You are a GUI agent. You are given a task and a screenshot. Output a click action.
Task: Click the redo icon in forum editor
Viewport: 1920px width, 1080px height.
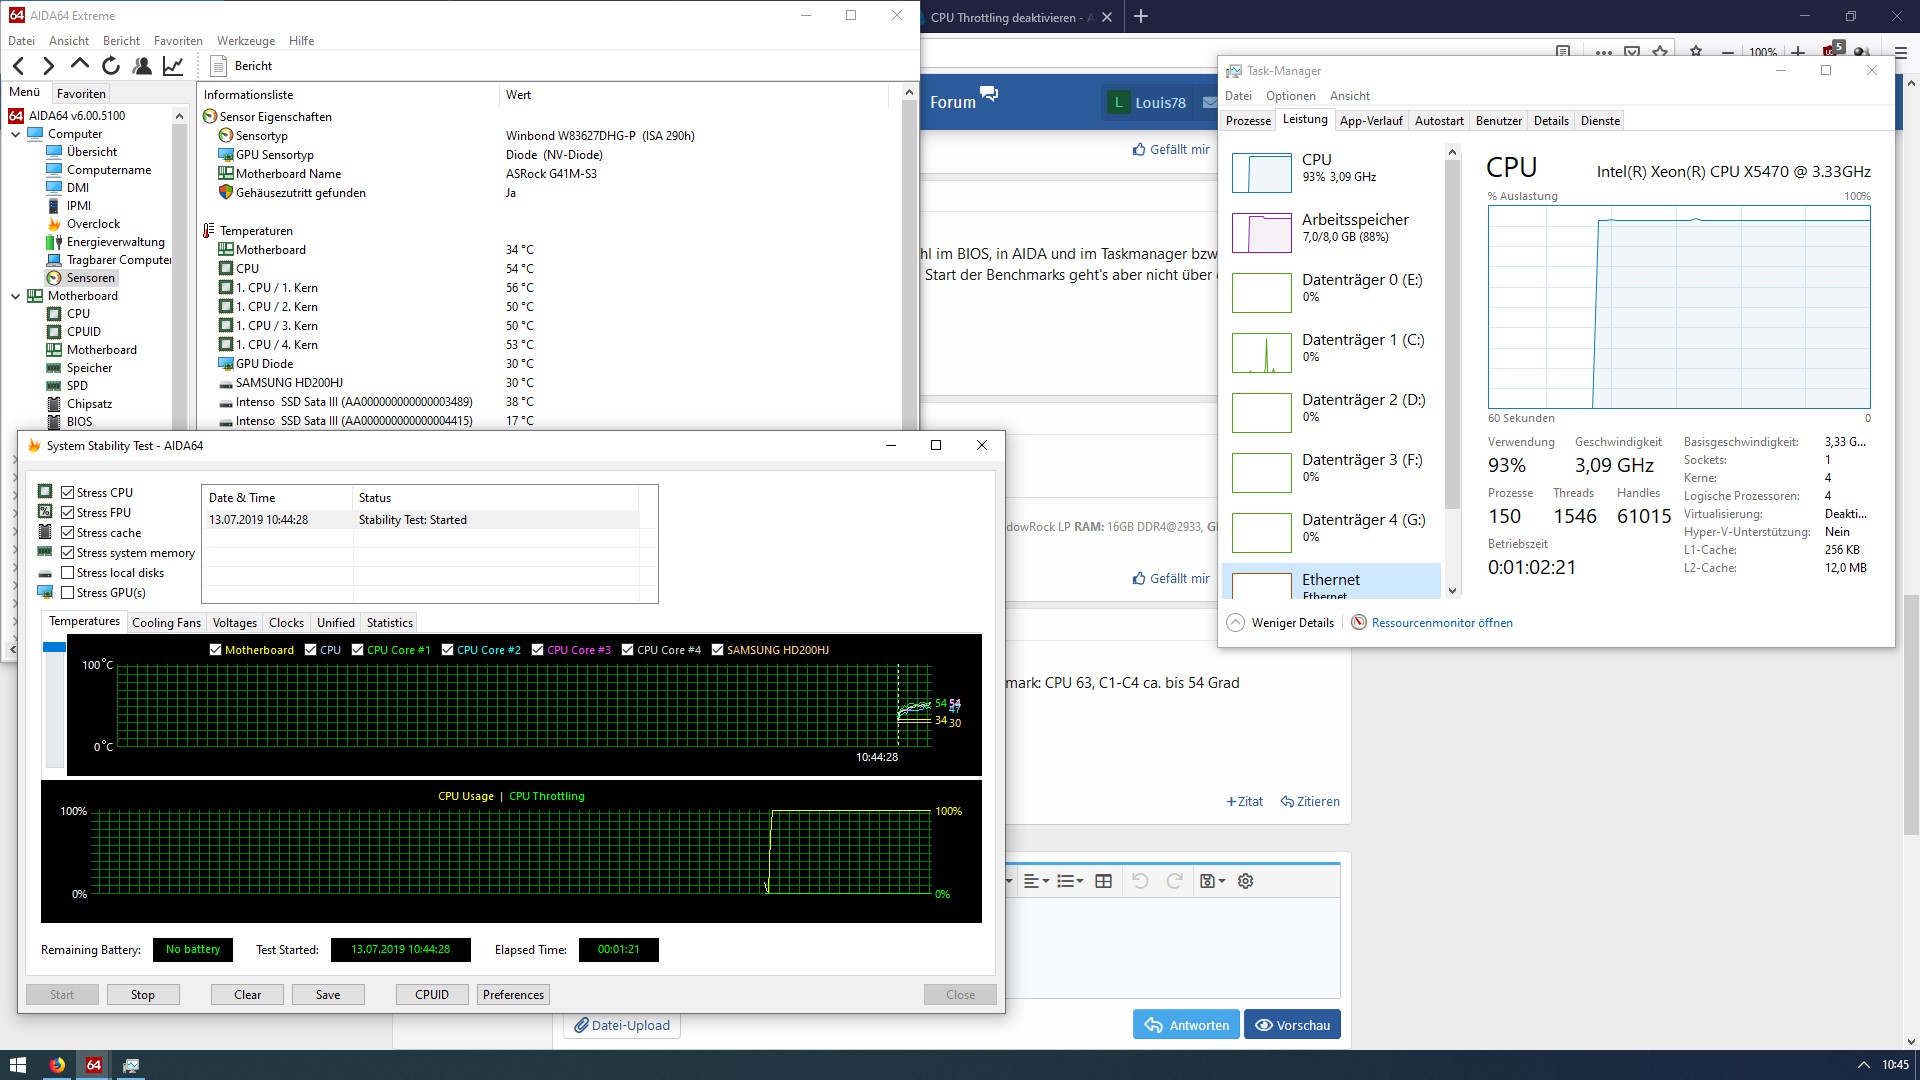(1175, 881)
